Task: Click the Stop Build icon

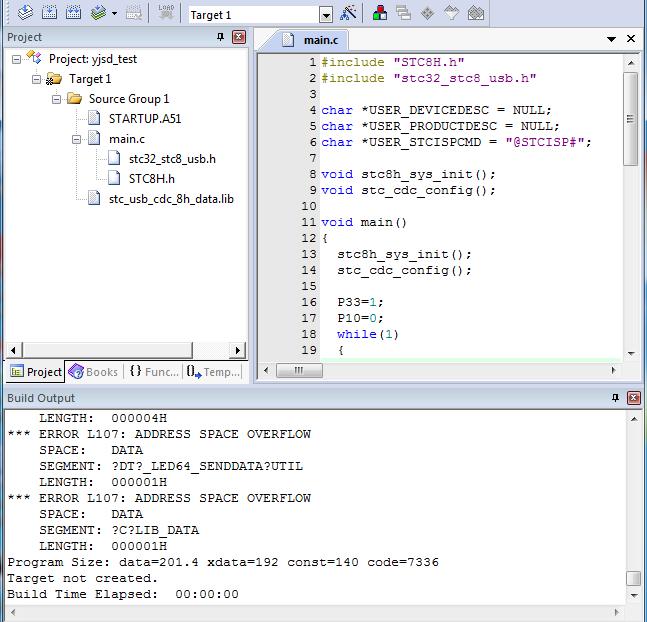Action: (134, 13)
